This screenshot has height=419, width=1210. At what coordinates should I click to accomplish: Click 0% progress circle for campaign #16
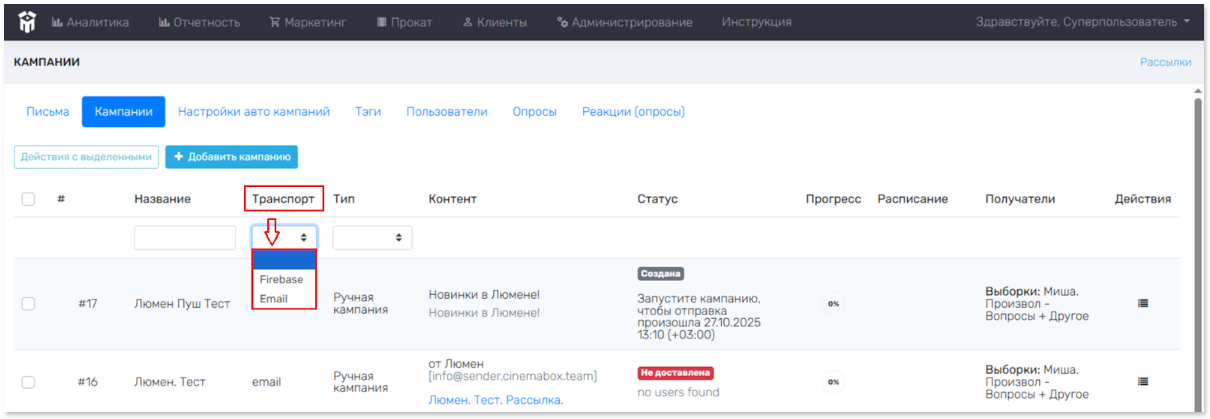[x=833, y=381]
